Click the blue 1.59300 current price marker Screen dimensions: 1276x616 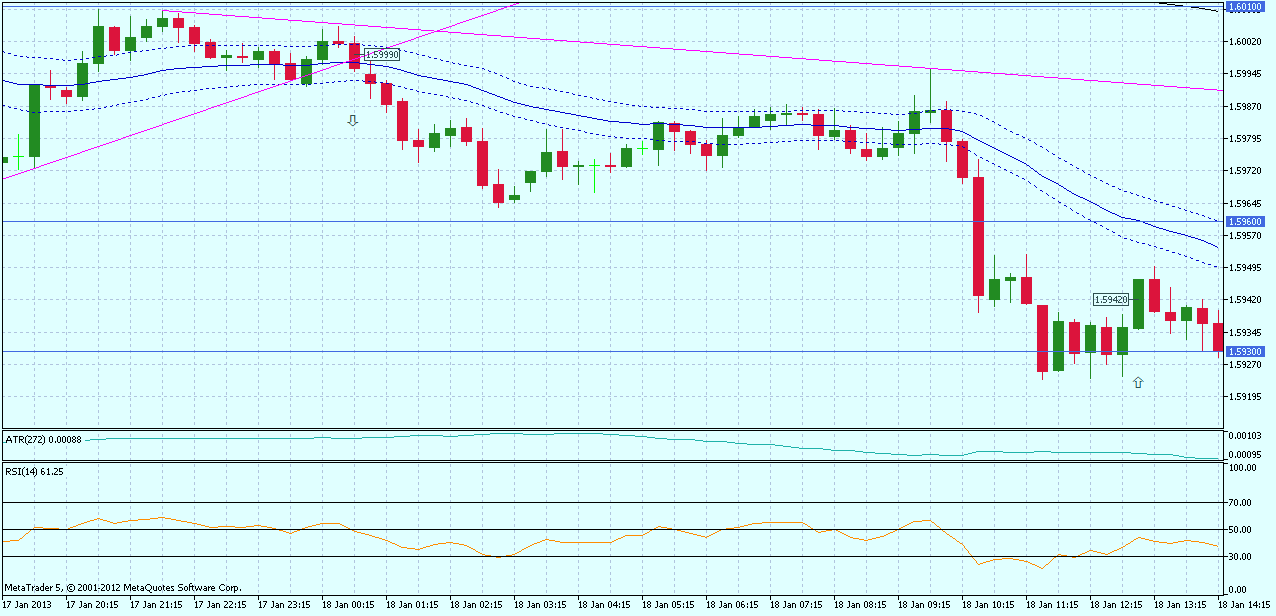pos(1244,350)
